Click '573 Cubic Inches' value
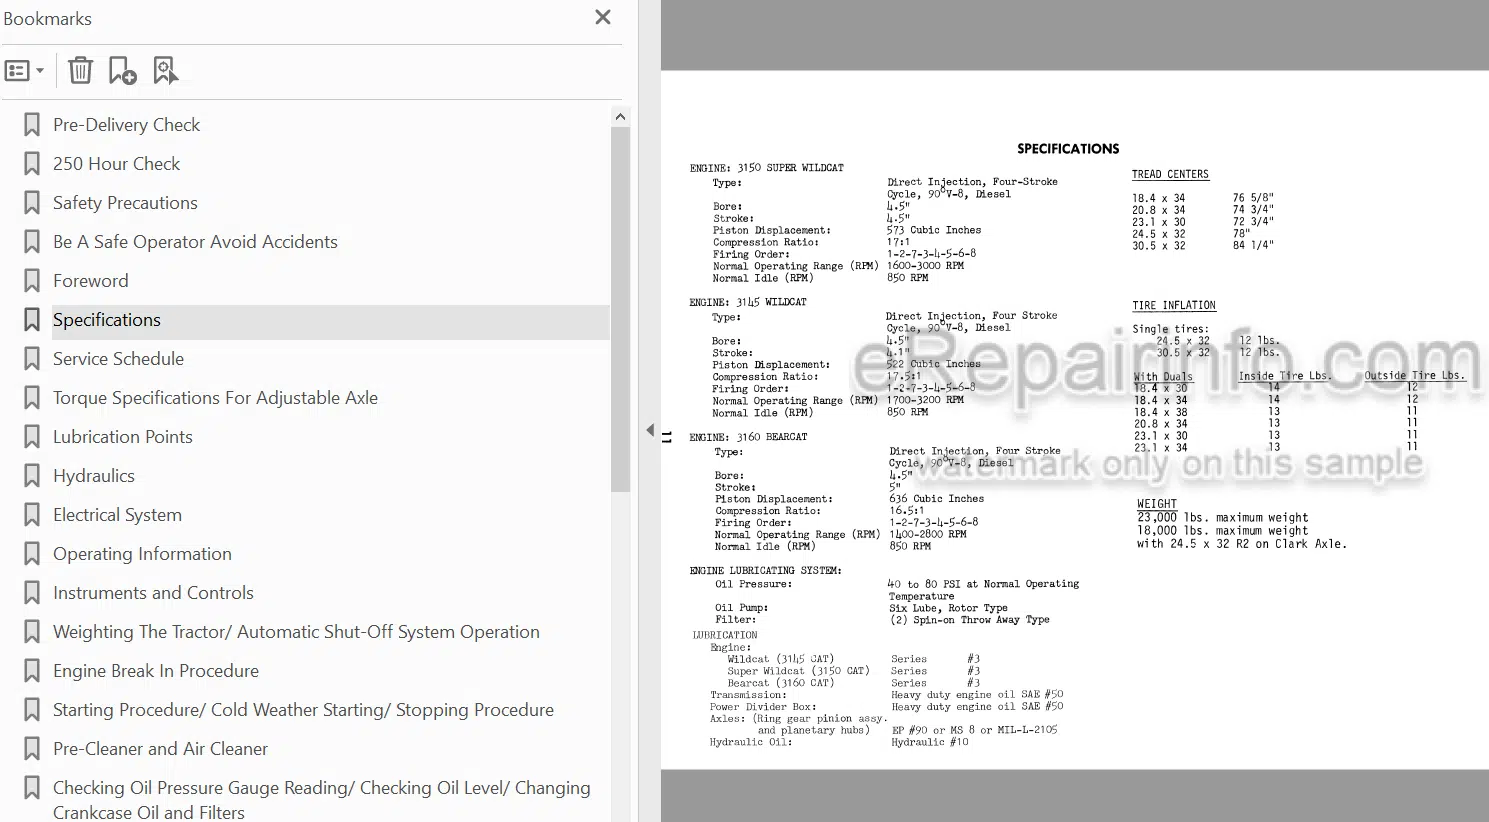 click(x=934, y=230)
